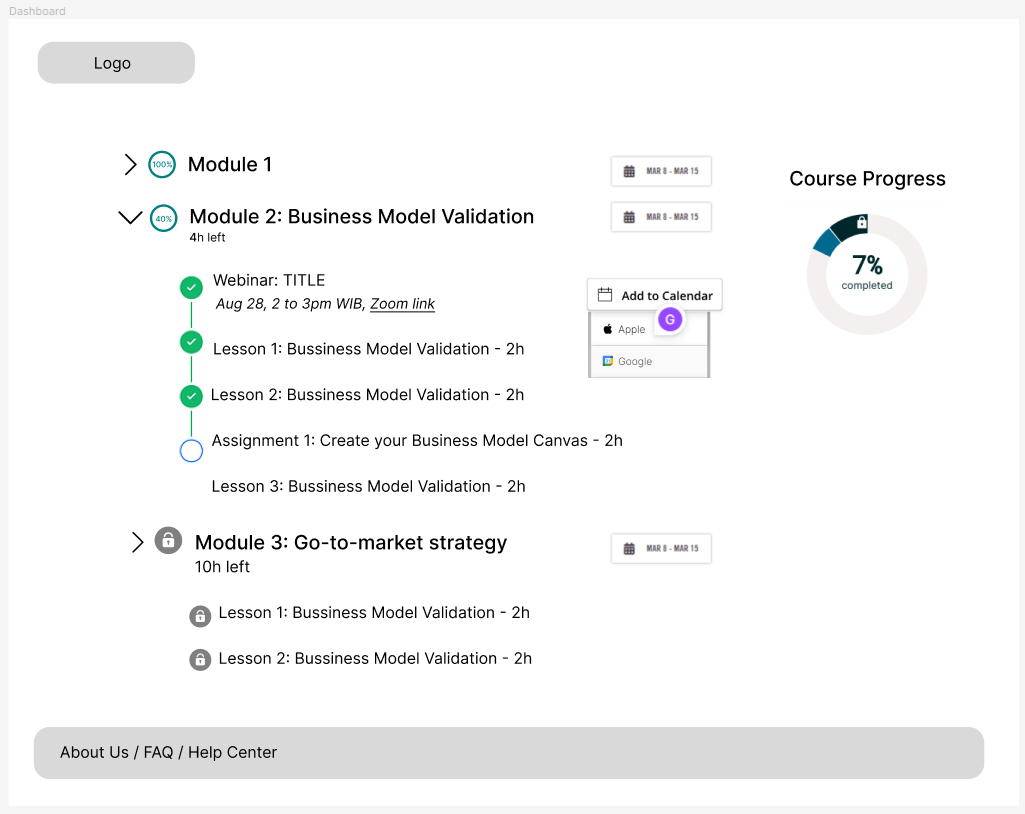1025x814 pixels.
Task: Expand Module 3 with the chevron arrow
Action: click(138, 542)
